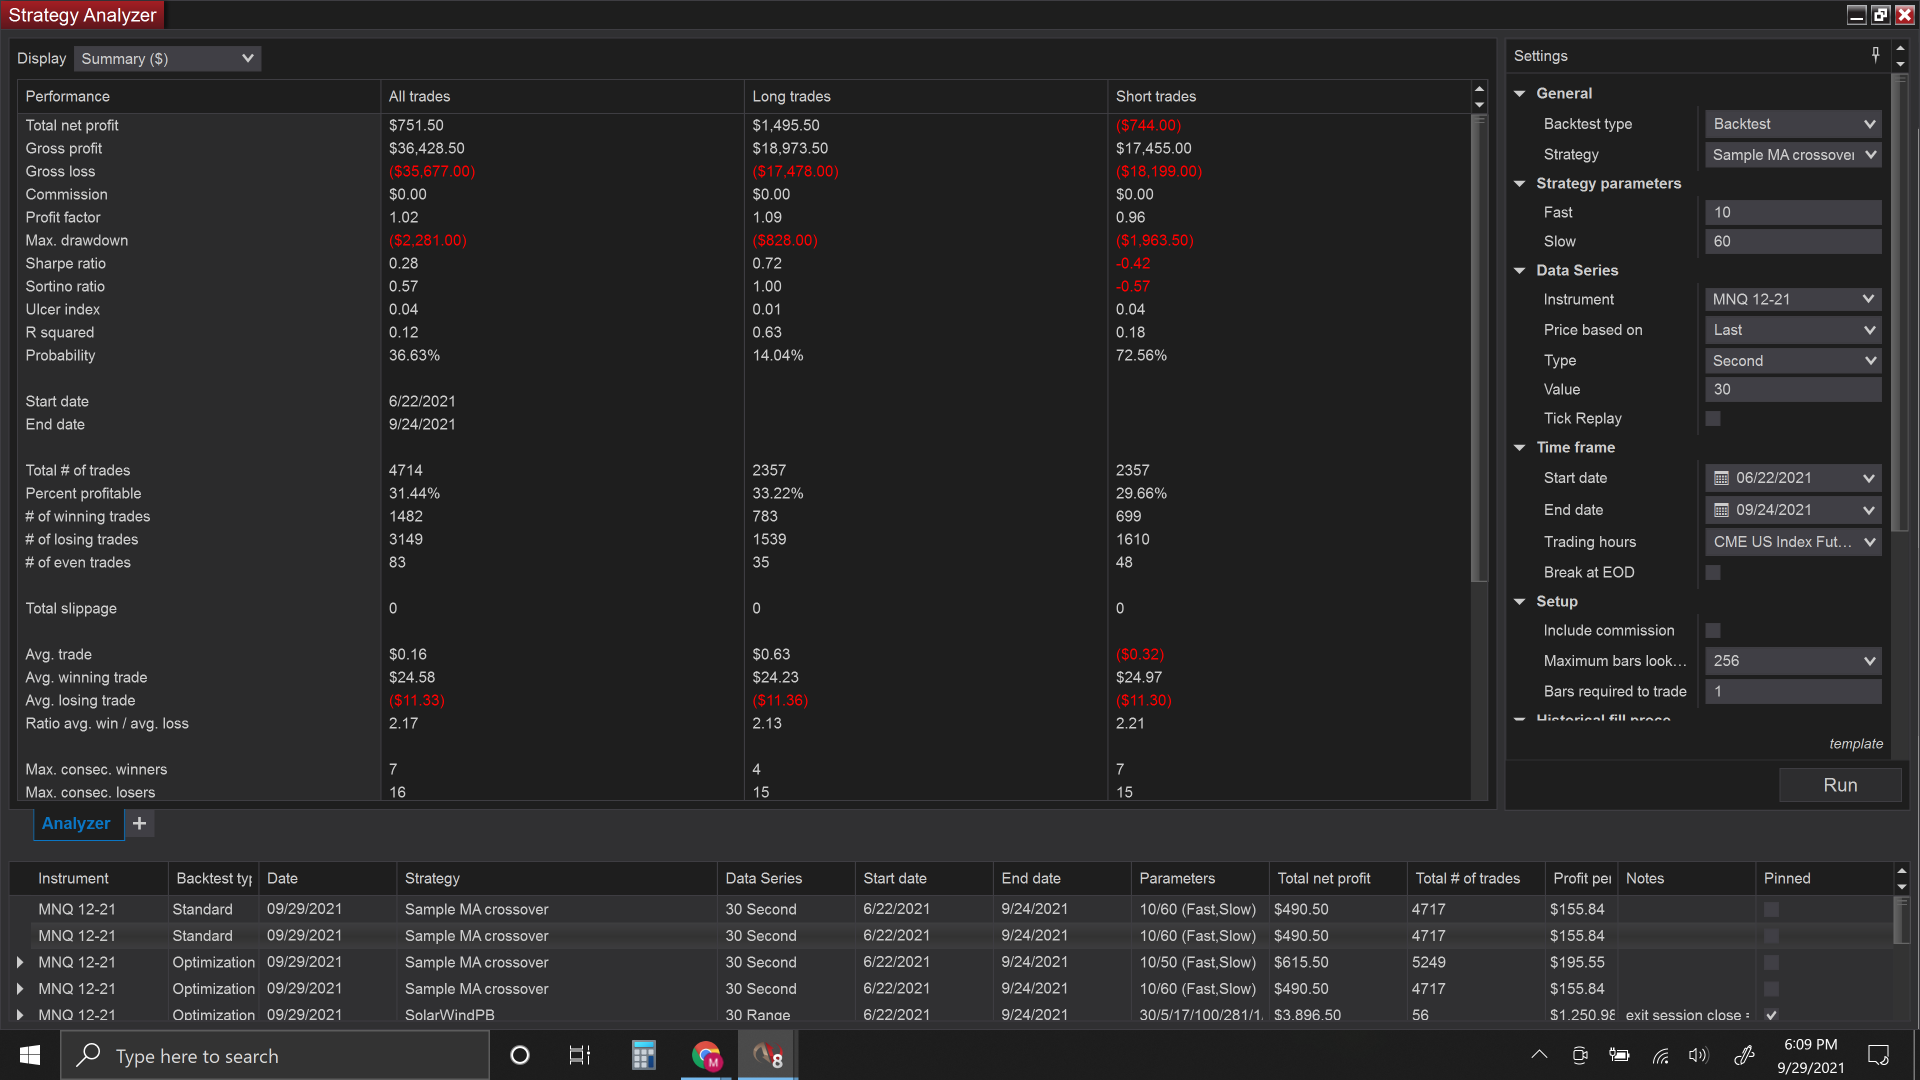
Task: Sort by Total net profit column header
Action: [x=1324, y=878]
